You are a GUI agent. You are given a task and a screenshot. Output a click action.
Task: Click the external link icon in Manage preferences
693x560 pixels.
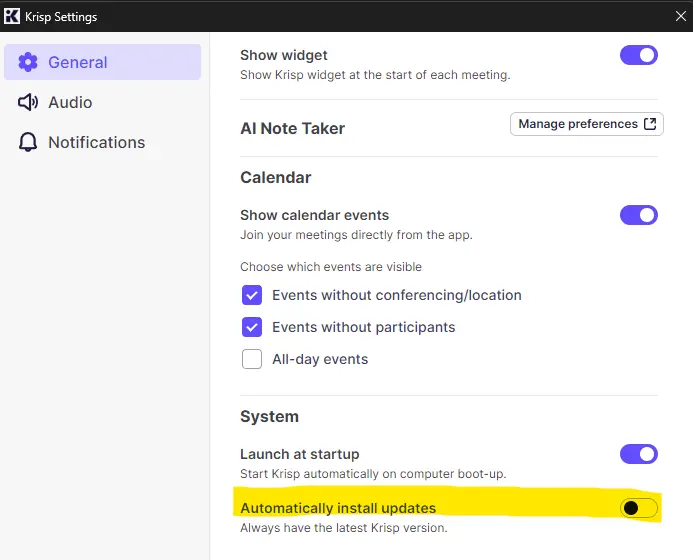pos(650,124)
